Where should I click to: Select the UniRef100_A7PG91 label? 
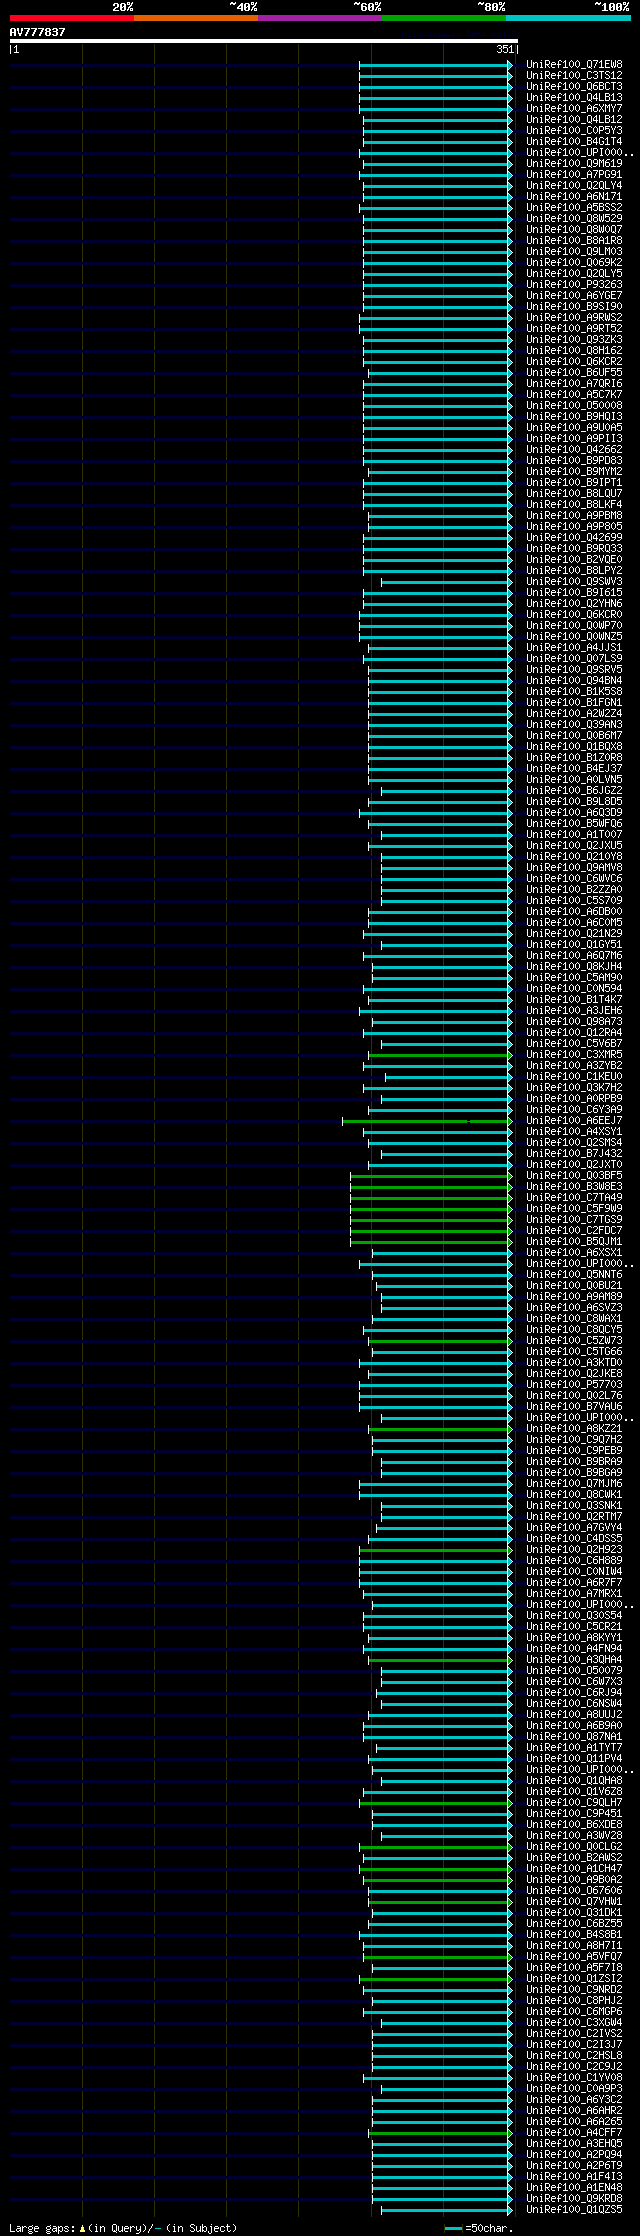pyautogui.click(x=574, y=174)
